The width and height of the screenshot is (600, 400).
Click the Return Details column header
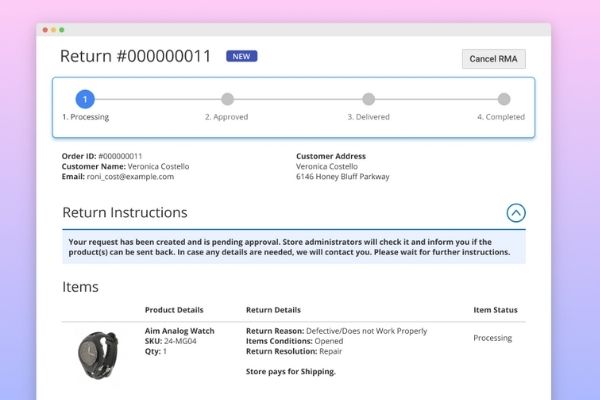tap(273, 310)
